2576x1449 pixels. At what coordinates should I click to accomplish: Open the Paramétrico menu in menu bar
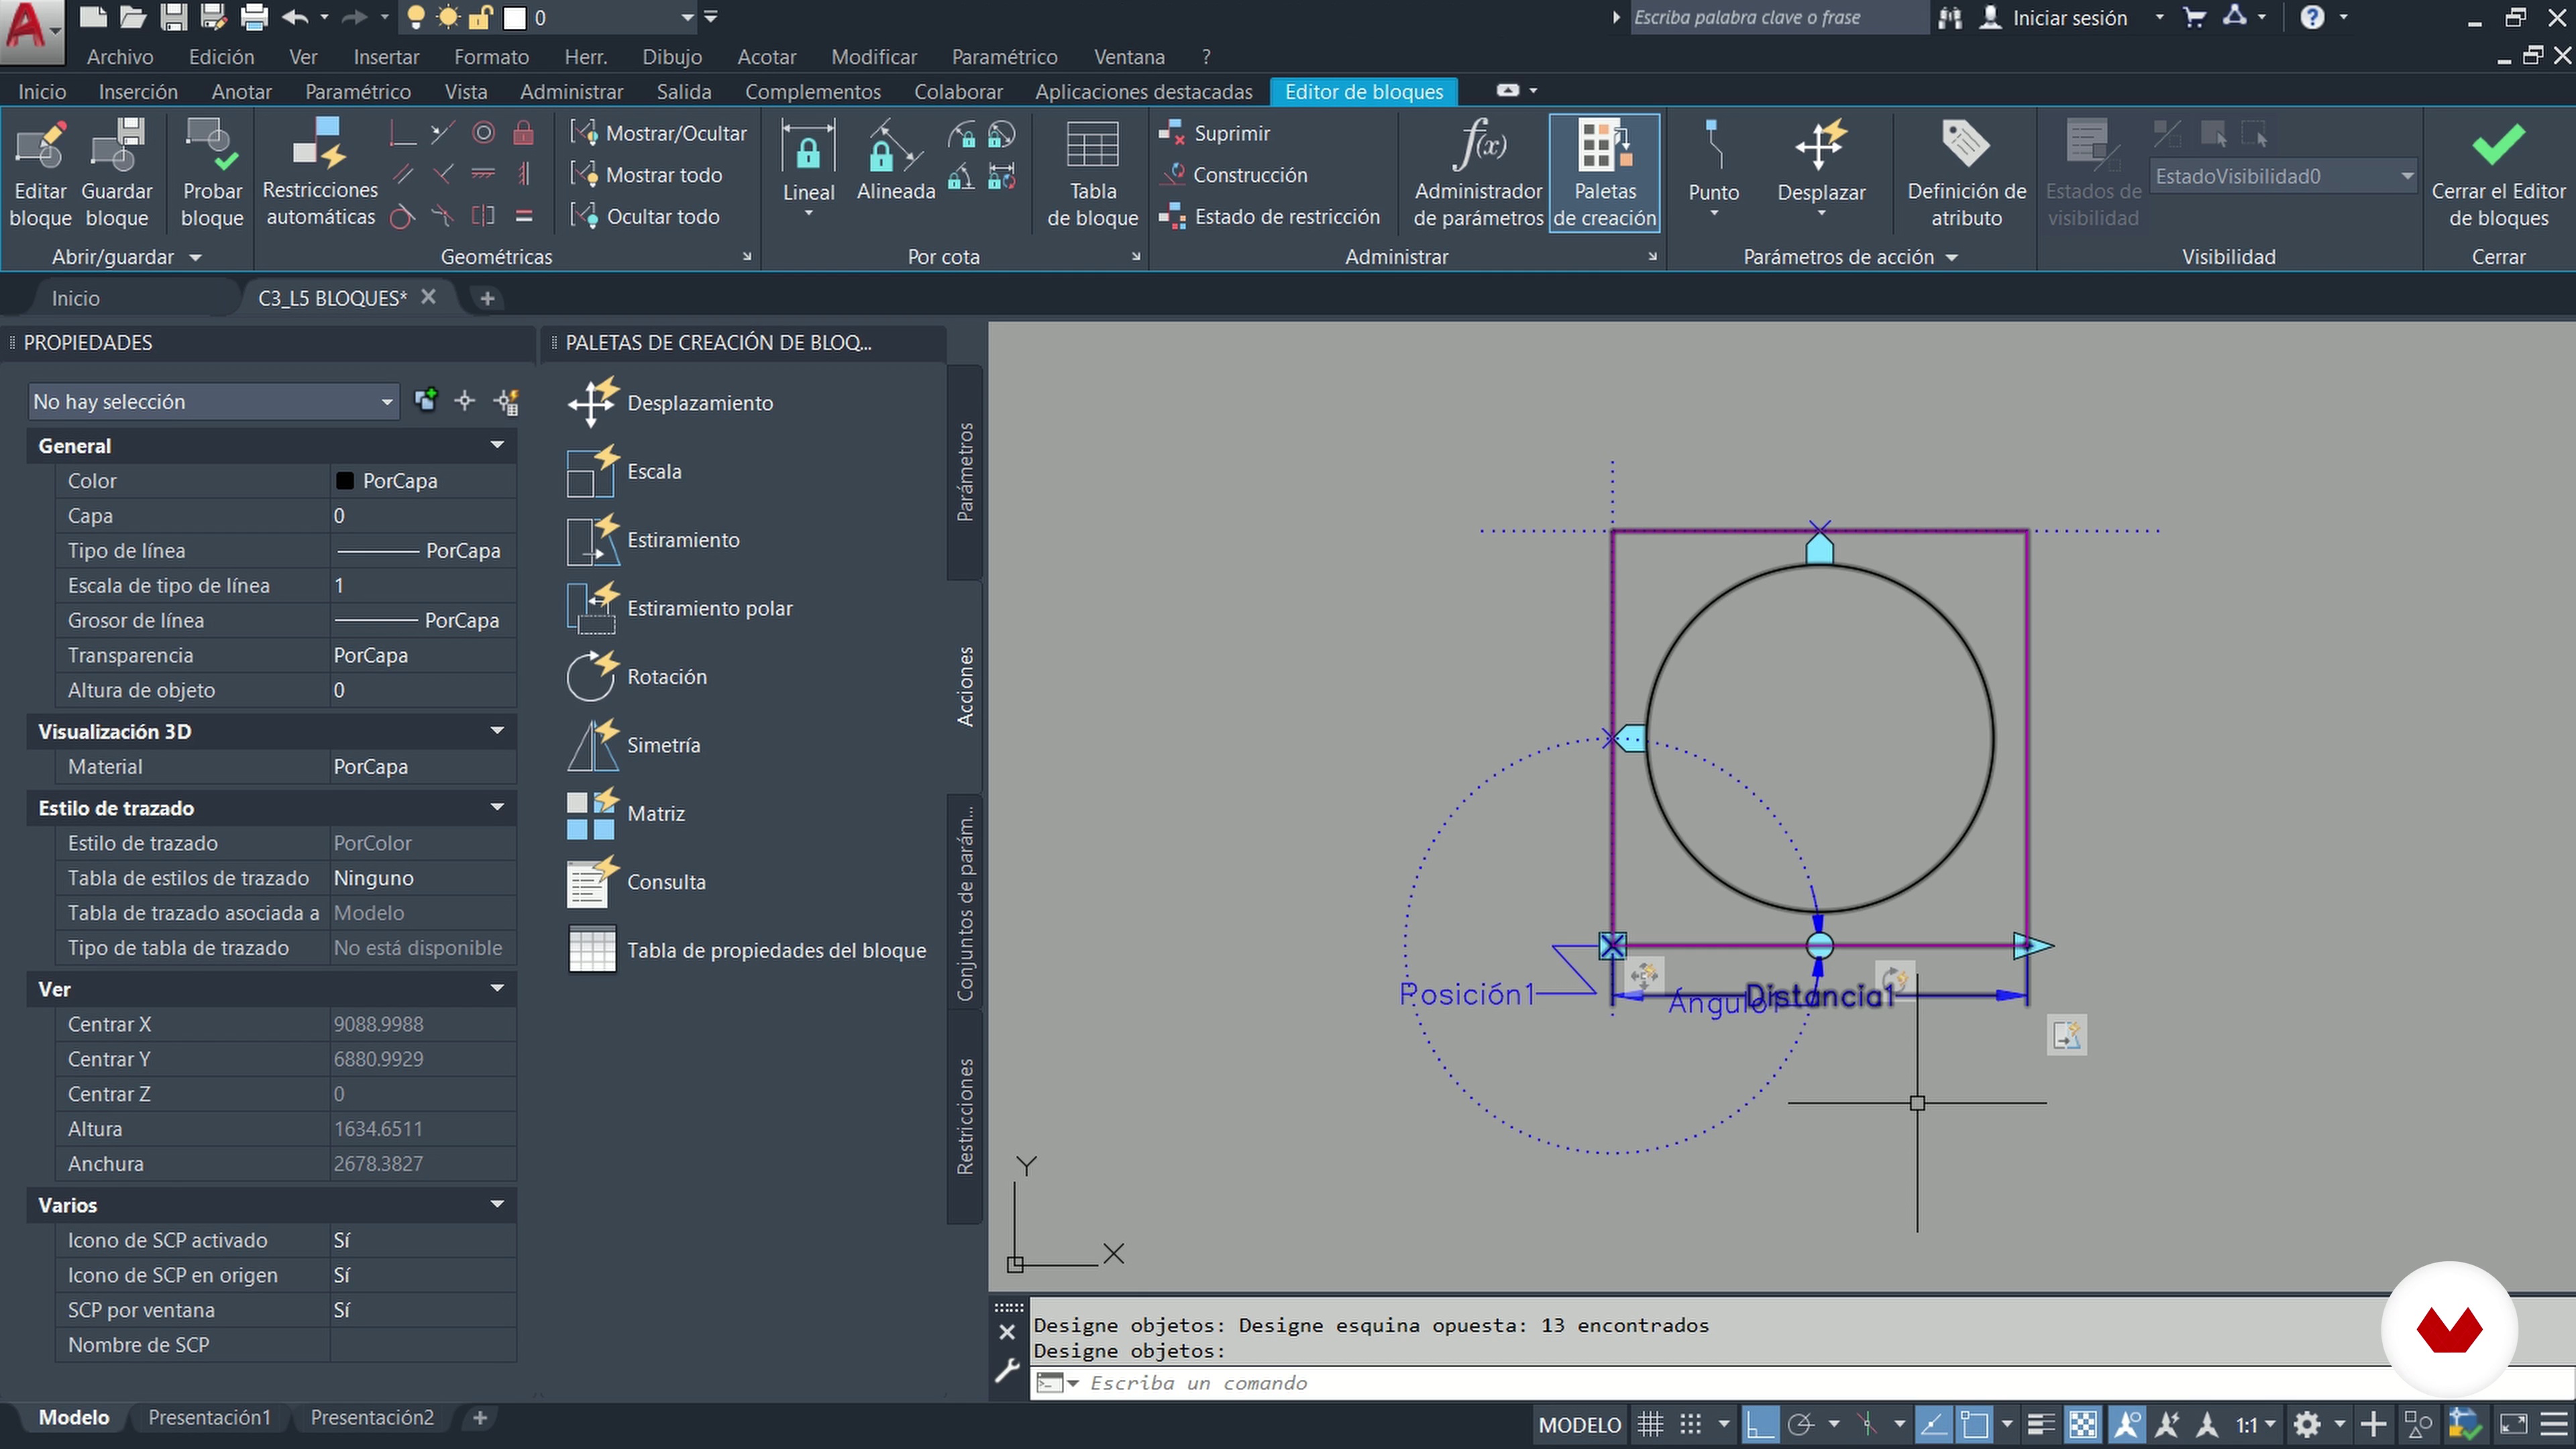point(1004,57)
